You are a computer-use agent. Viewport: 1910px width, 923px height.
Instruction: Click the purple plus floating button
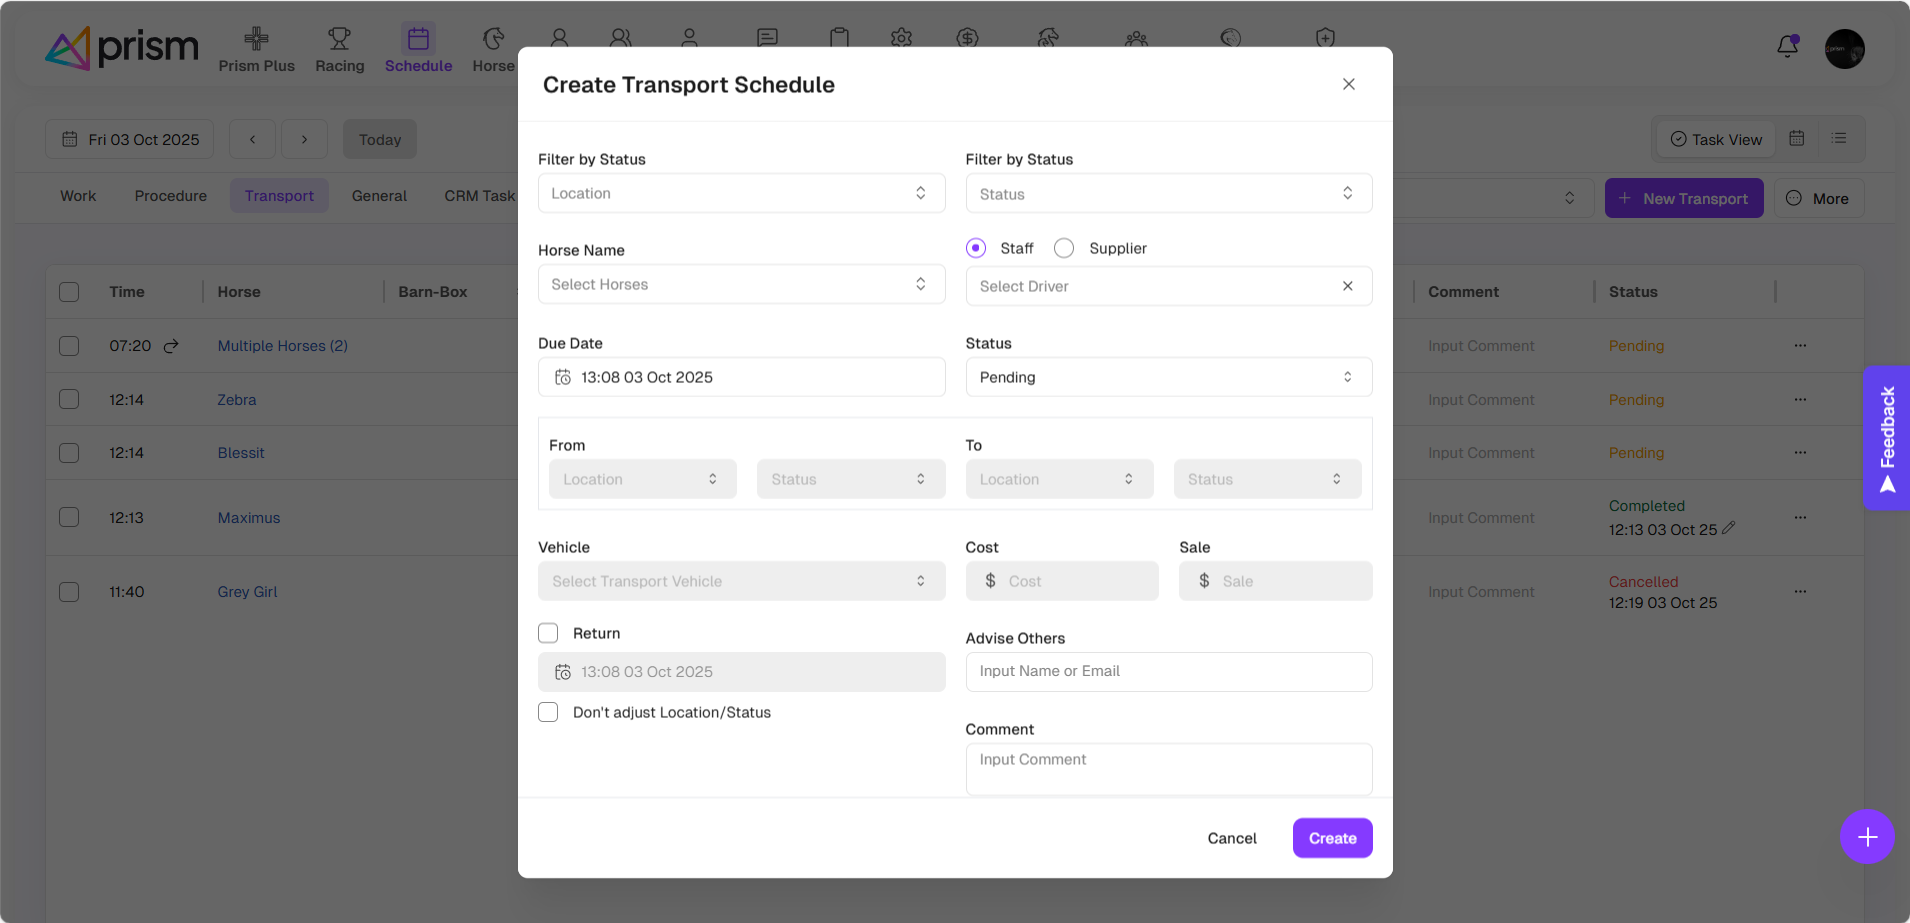coord(1866,837)
